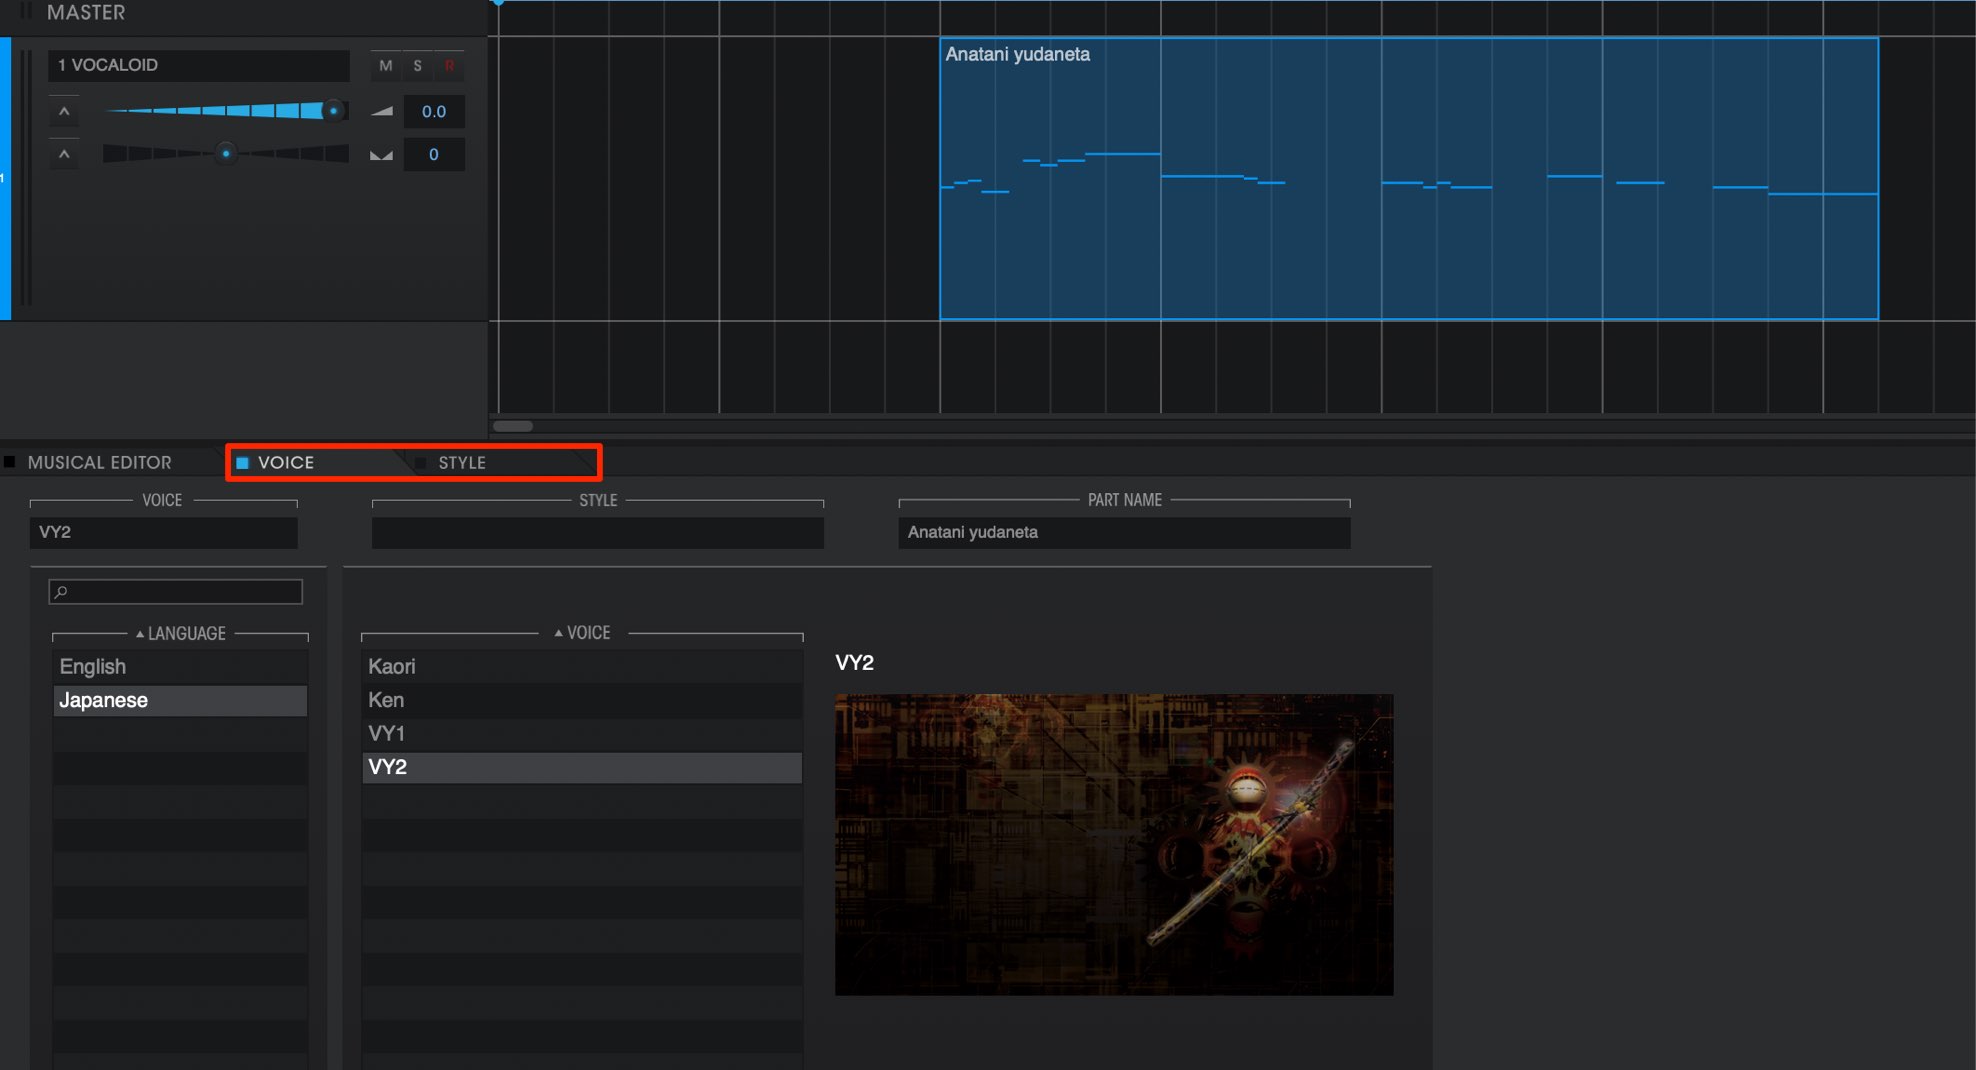Sort by the VOICE column header
Screen dimensions: 1976x1070
pyautogui.click(x=582, y=633)
